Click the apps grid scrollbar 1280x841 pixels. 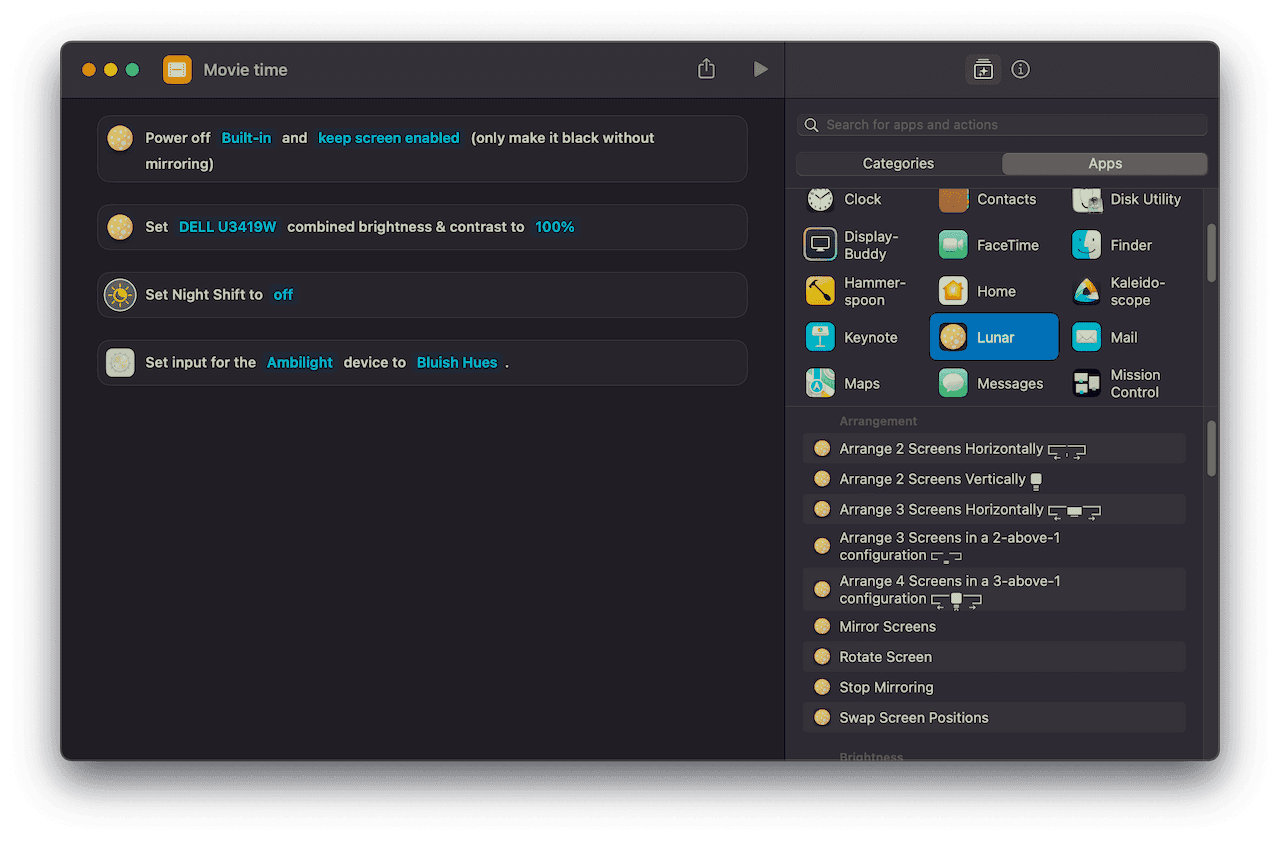coord(1212,252)
